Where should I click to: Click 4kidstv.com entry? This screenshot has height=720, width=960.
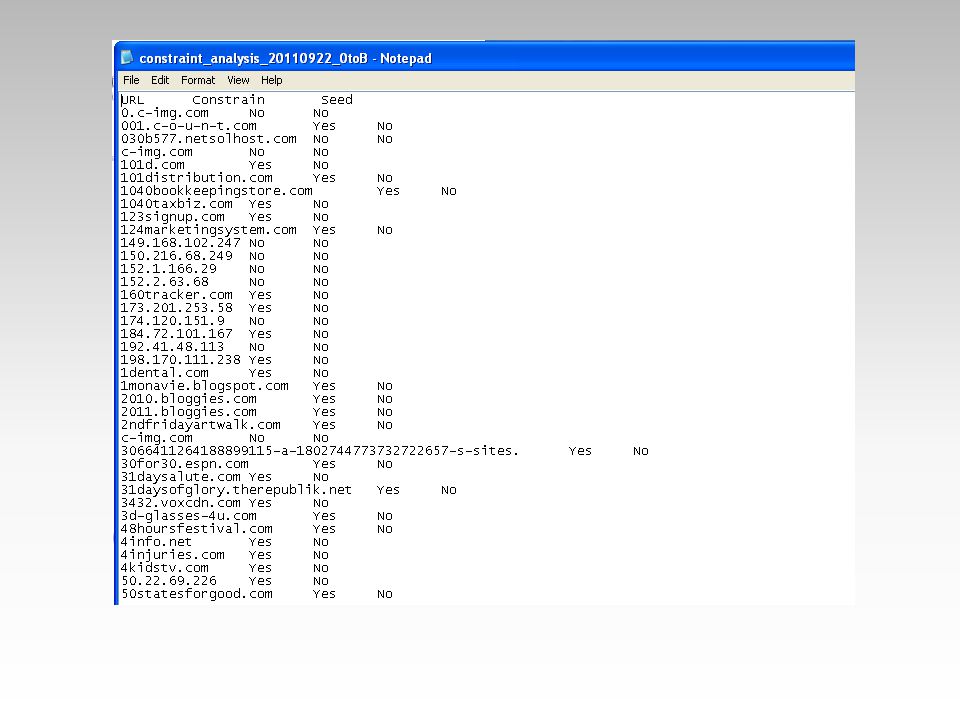[x=165, y=568]
